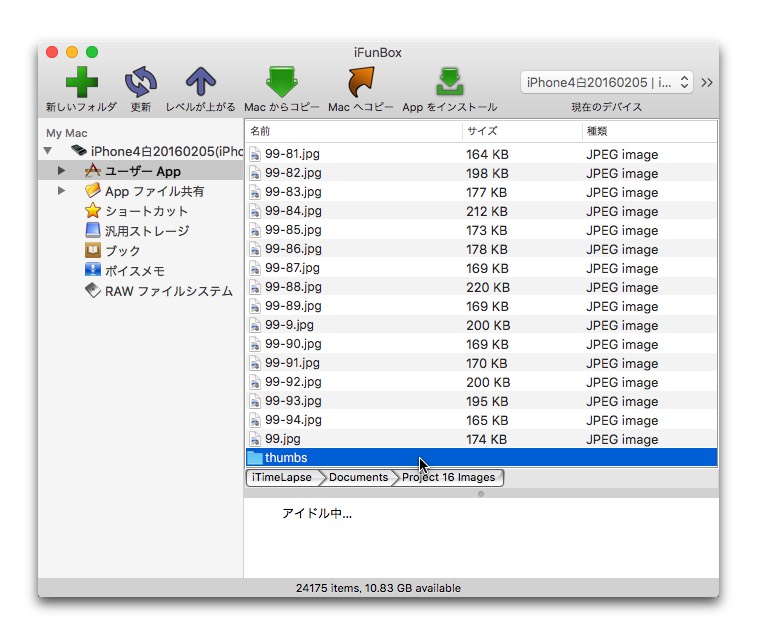Click the 99.jpg file icon

[255, 439]
